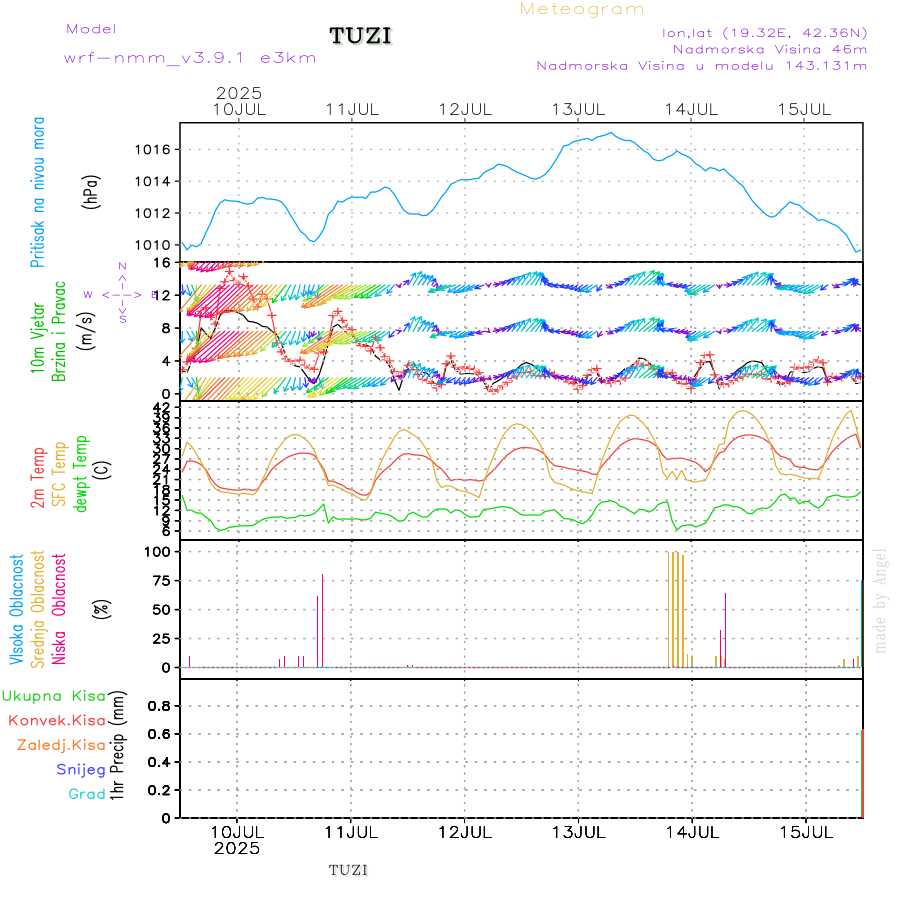
Task: Select Konvek.Kisa in precipitation legend
Action: (56, 720)
